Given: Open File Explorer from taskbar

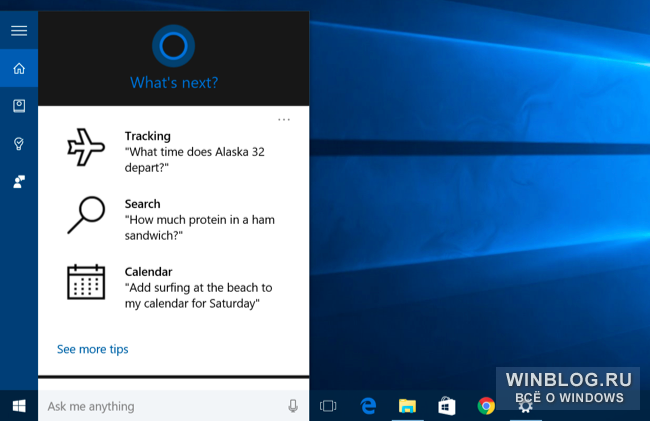Looking at the screenshot, I should (407, 406).
